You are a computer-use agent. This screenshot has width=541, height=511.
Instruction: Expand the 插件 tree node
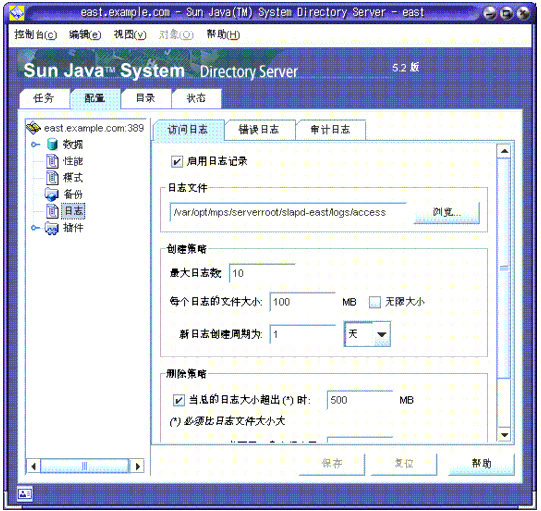(x=35, y=228)
